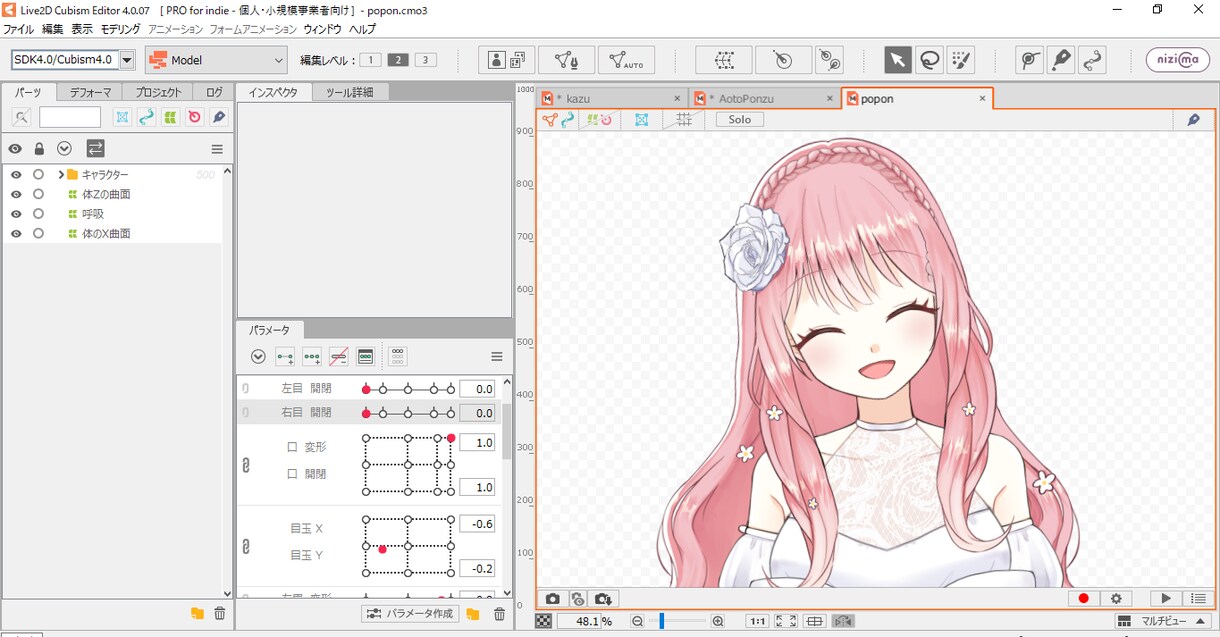This screenshot has height=637, width=1220.
Task: Create a rotation deformer
Action: 783,60
